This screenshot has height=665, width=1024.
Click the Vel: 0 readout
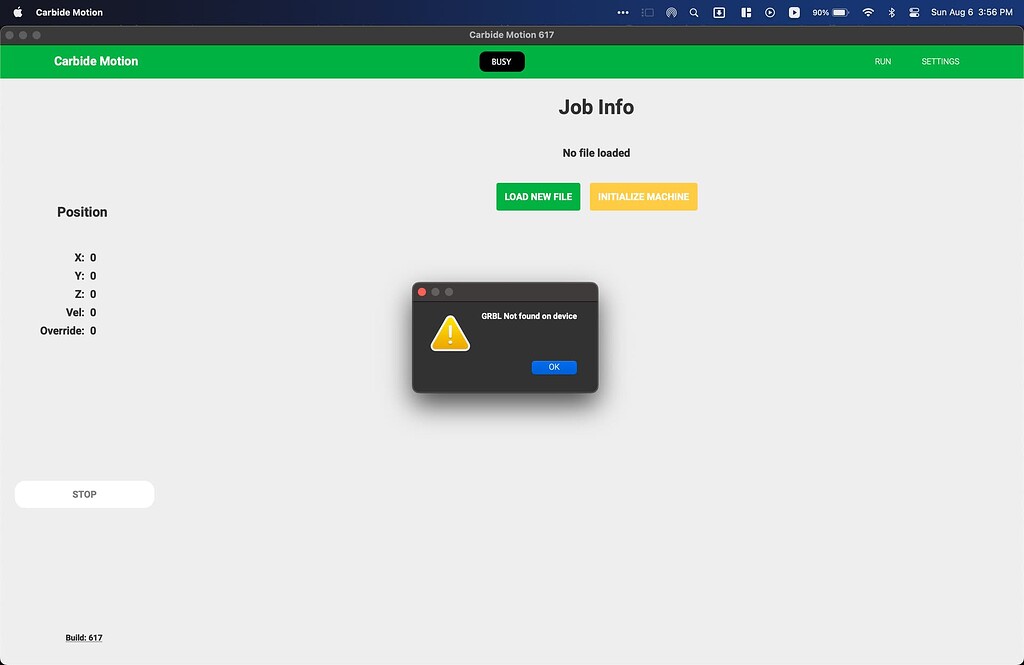[81, 312]
